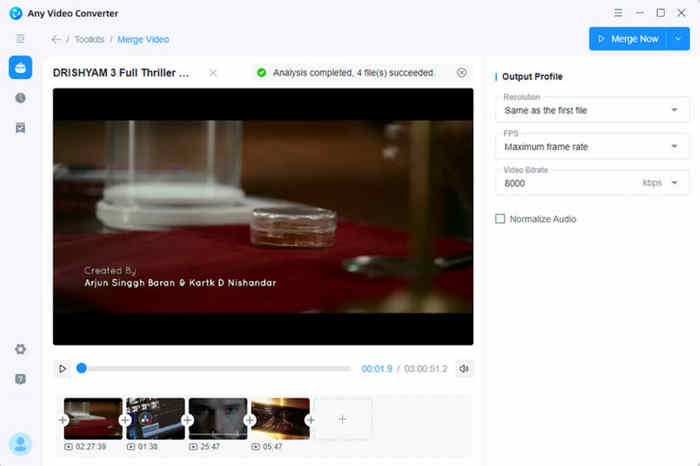This screenshot has height=466, width=700.
Task: Click the Merge Now button
Action: (628, 39)
